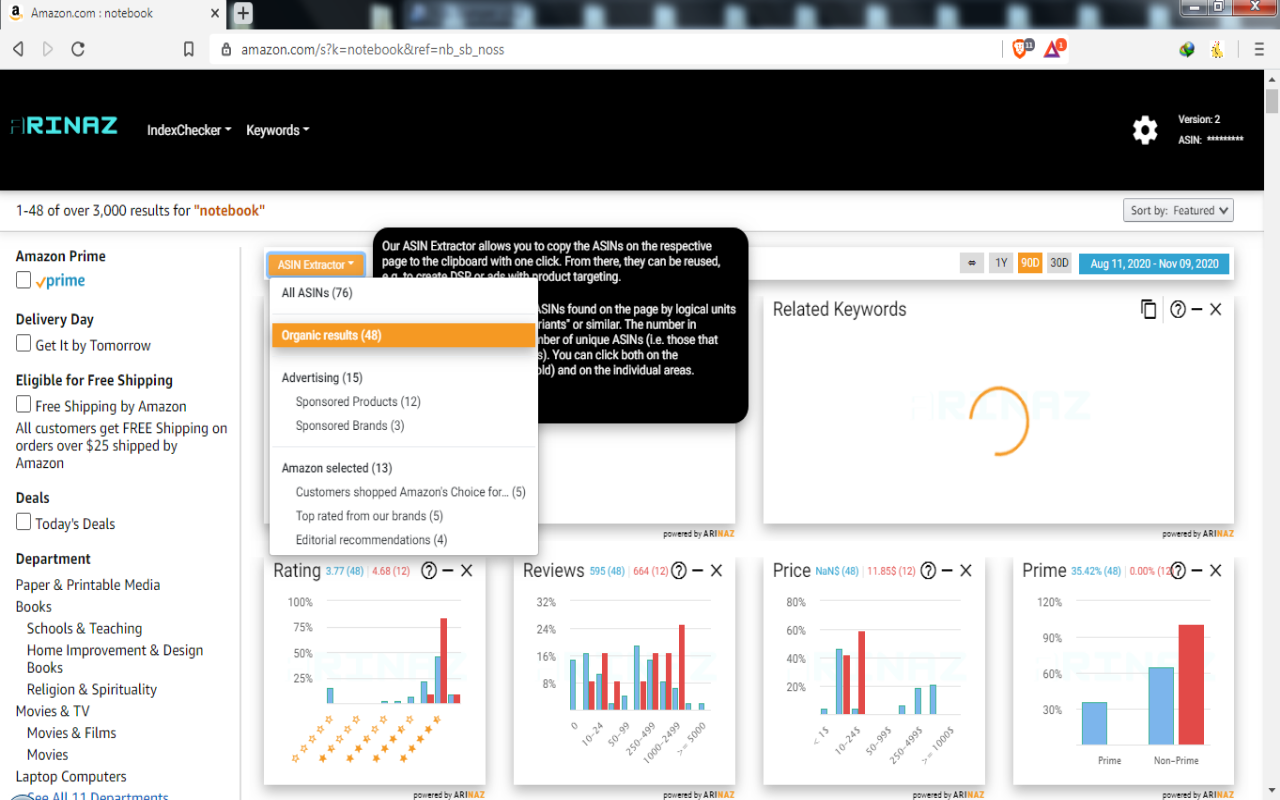
Task: Open help for Related Keywords widget
Action: click(1178, 309)
